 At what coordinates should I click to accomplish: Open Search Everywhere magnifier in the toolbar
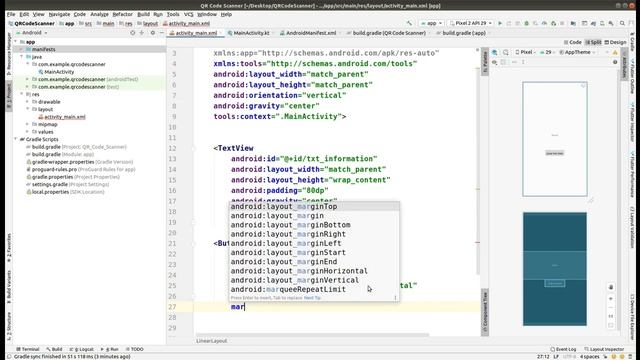pyautogui.click(x=622, y=23)
